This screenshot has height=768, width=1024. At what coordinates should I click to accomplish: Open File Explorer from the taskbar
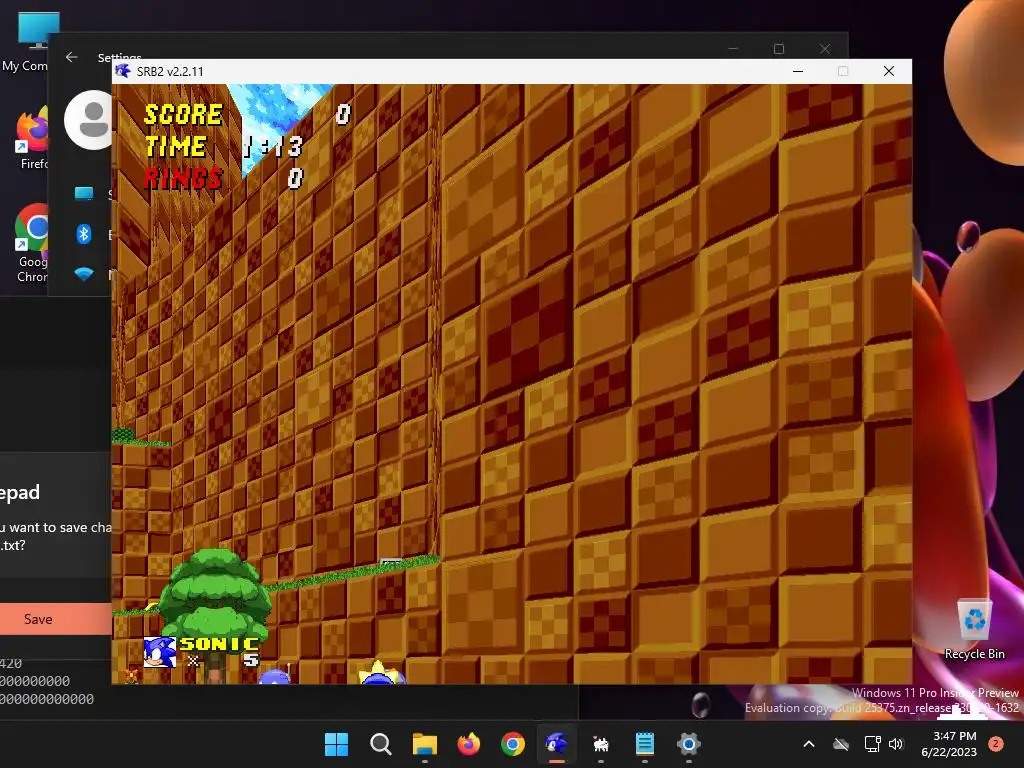pyautogui.click(x=424, y=743)
